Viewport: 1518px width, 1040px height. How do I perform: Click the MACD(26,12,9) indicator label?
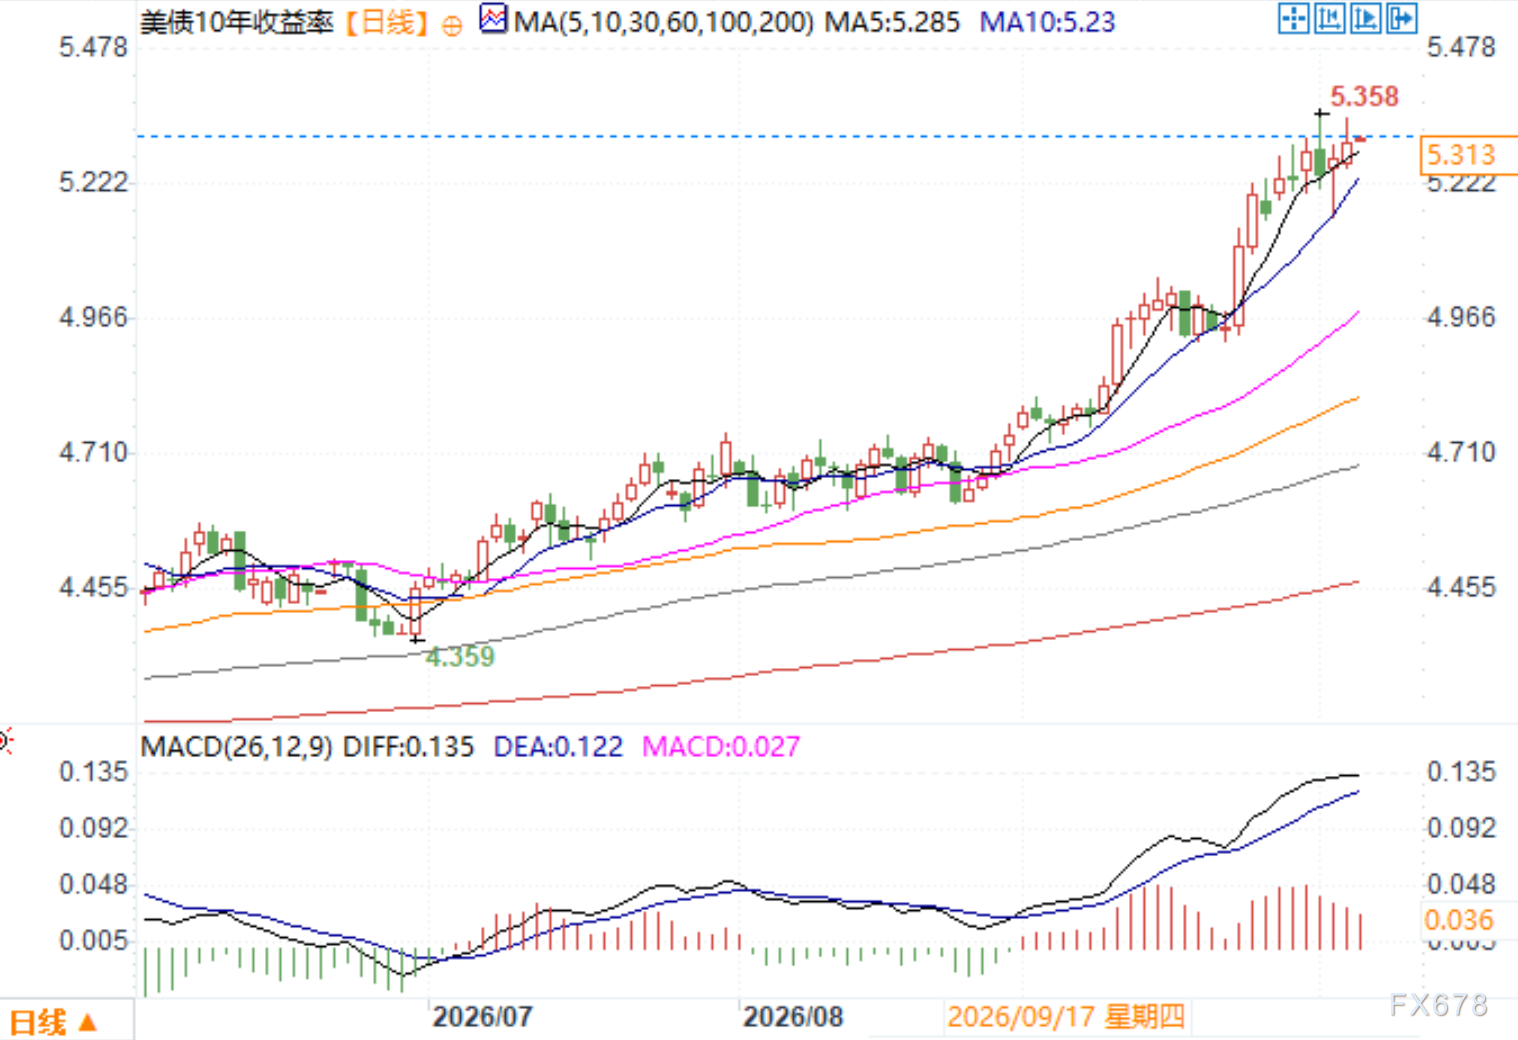point(237,747)
